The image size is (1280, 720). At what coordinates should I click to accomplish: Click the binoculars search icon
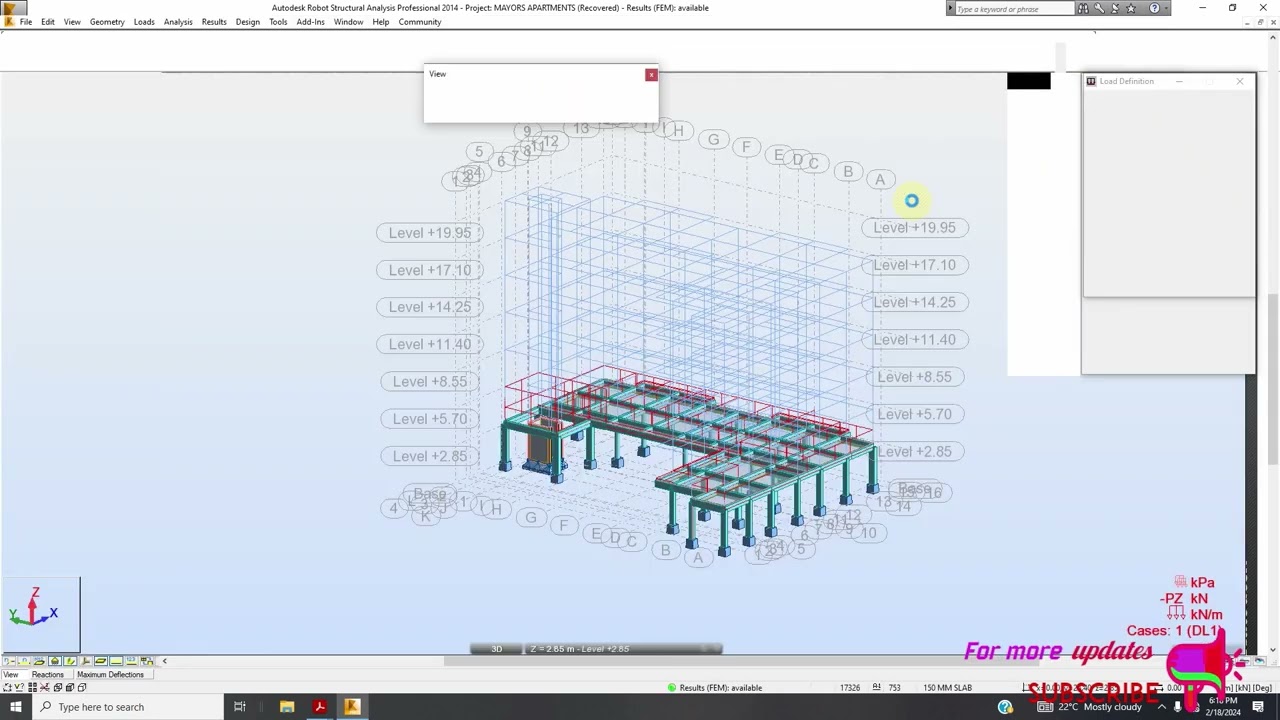click(x=1083, y=9)
